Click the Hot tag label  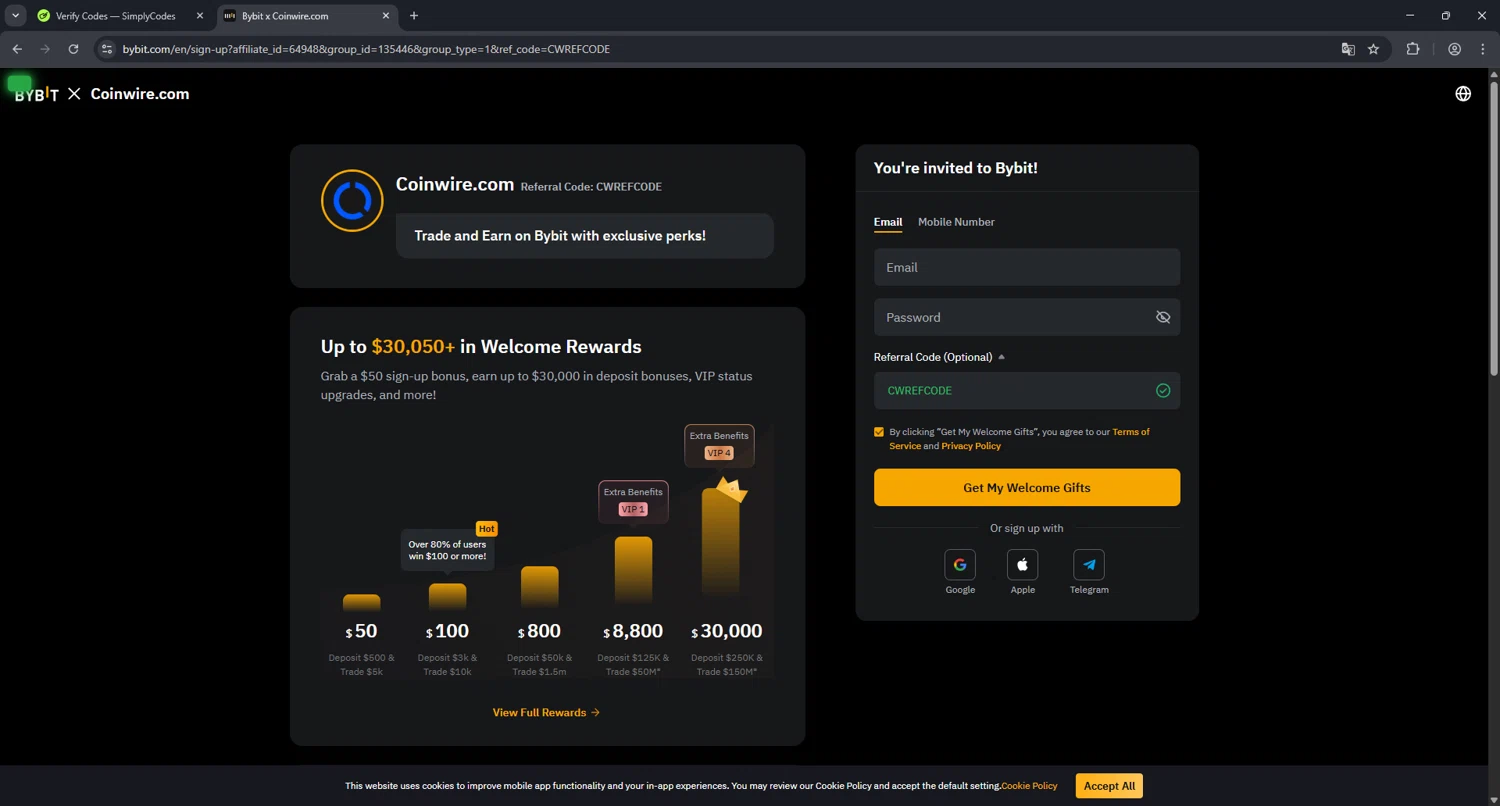click(x=486, y=529)
